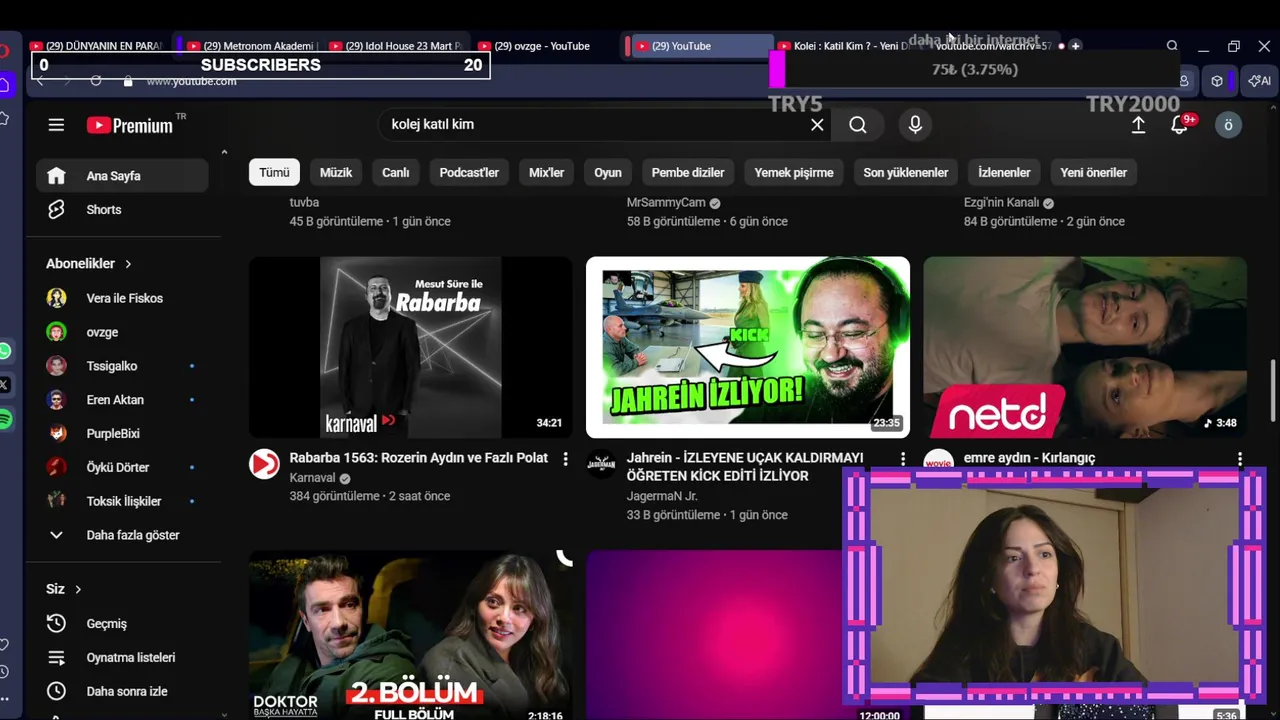The image size is (1280, 720).
Task: Select the Mix'ler filter chip
Action: coord(547,173)
